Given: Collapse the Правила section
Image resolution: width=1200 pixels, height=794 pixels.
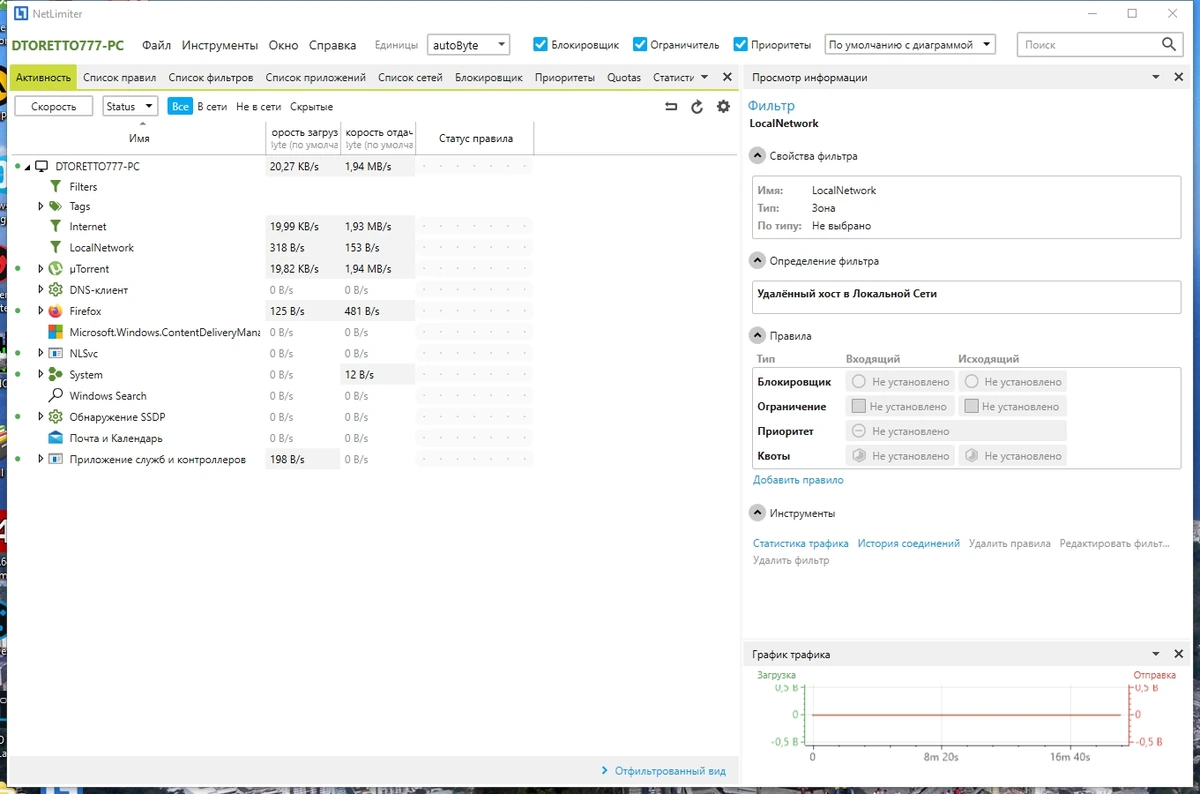Looking at the screenshot, I should 758,336.
